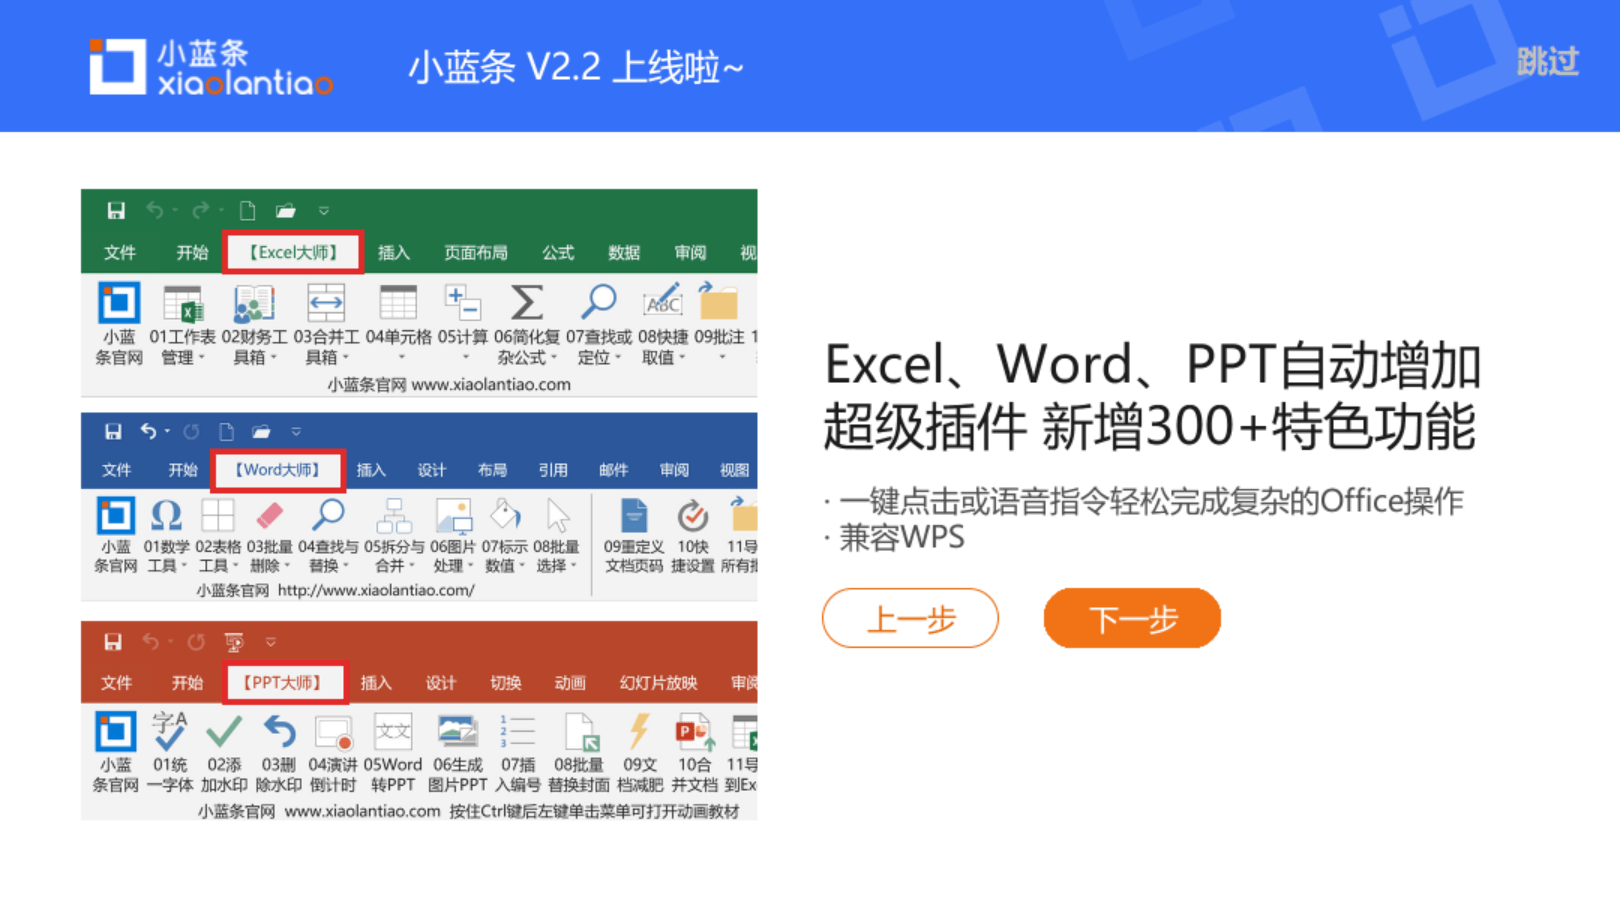Click 07标示数值 paint bucket icon
Screen dimensions: 1620x900
(x=505, y=516)
